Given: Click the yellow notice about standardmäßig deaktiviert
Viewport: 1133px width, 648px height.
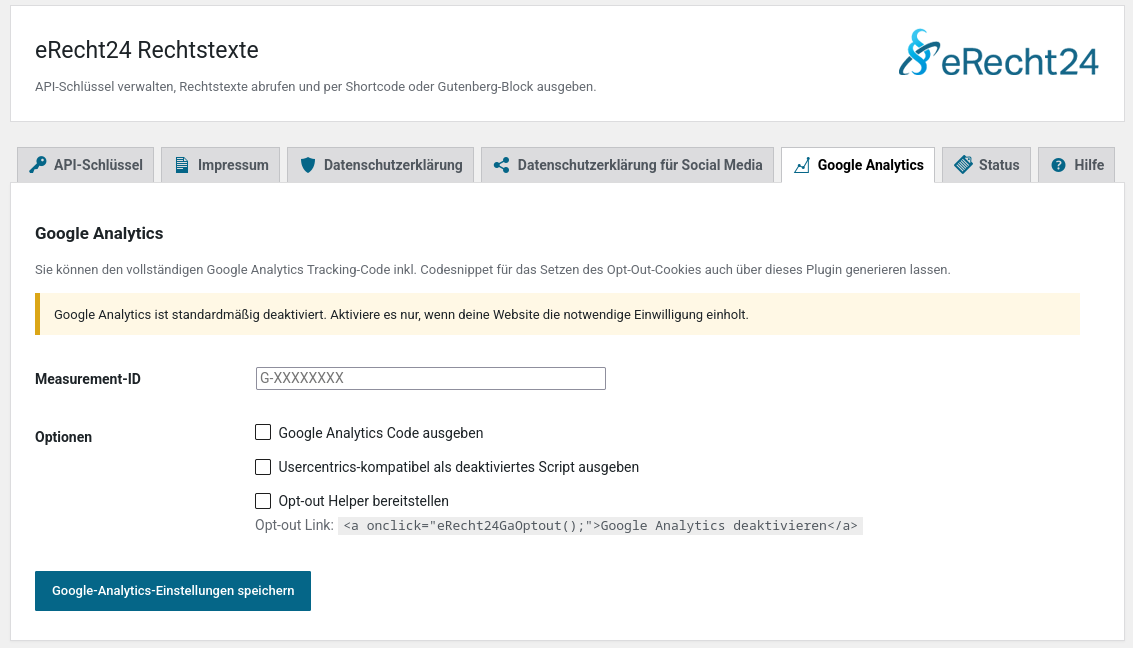Looking at the screenshot, I should click(x=557, y=314).
